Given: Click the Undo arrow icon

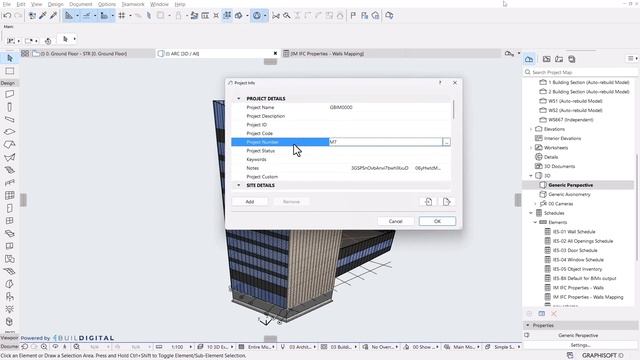Looking at the screenshot, I should (x=7, y=16).
